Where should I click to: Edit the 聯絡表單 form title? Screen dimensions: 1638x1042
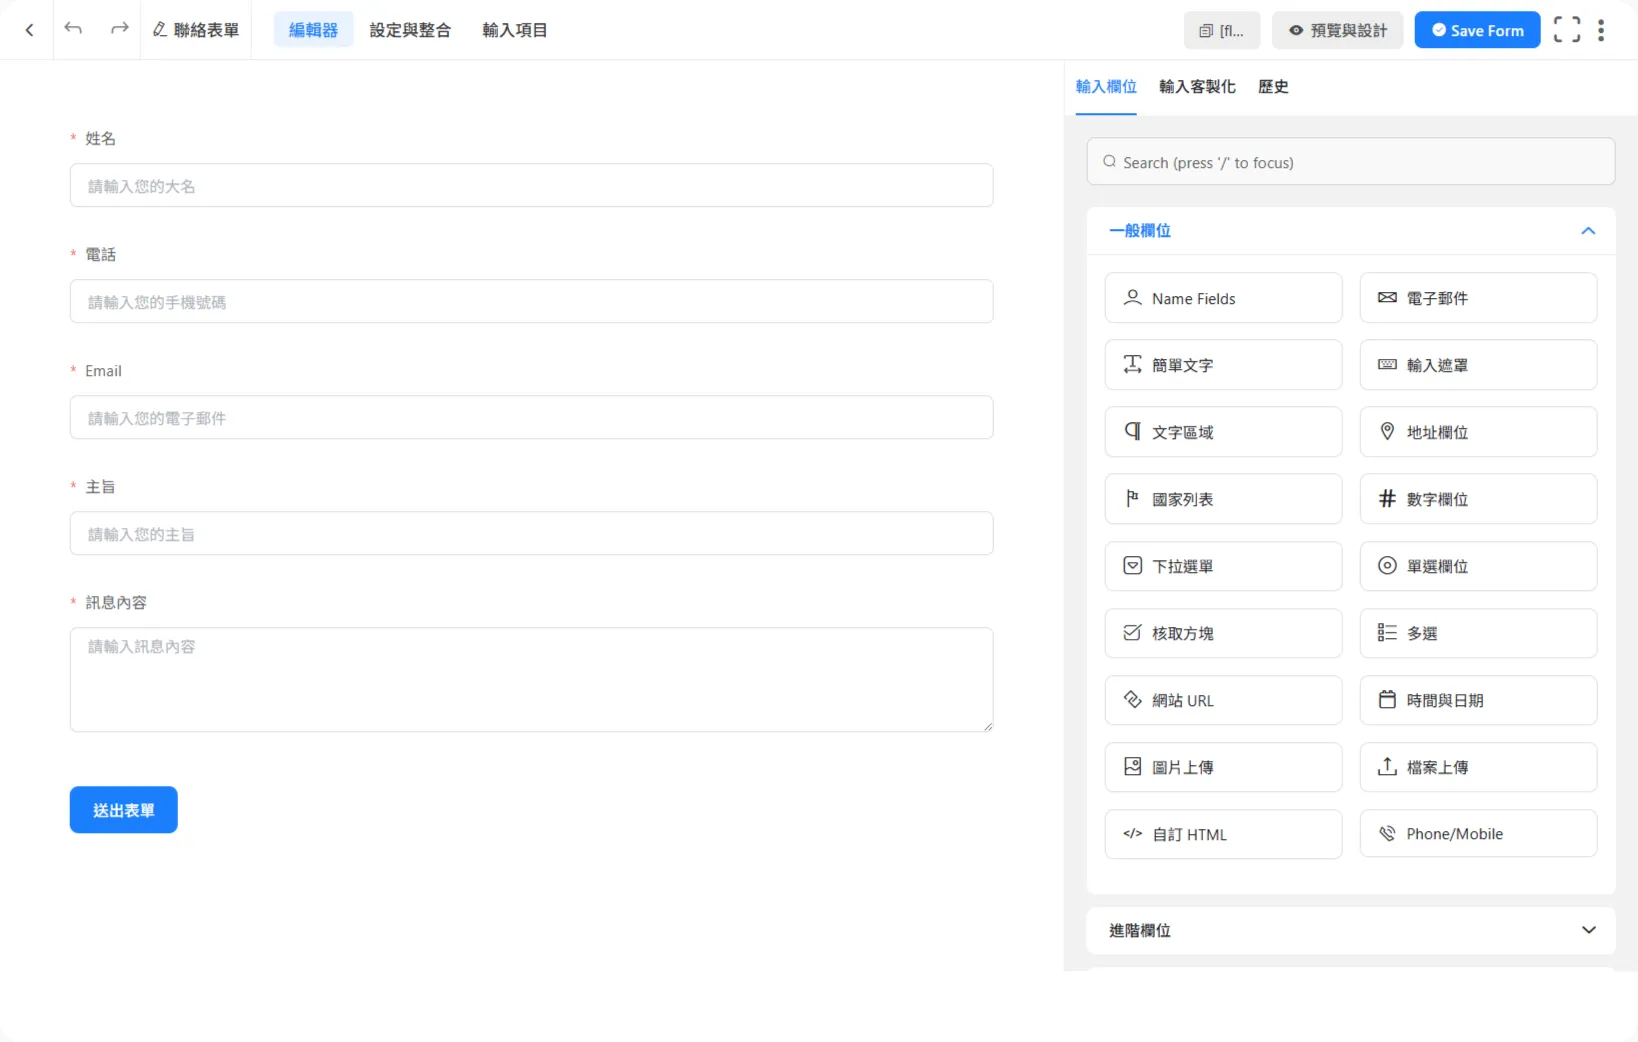(196, 30)
